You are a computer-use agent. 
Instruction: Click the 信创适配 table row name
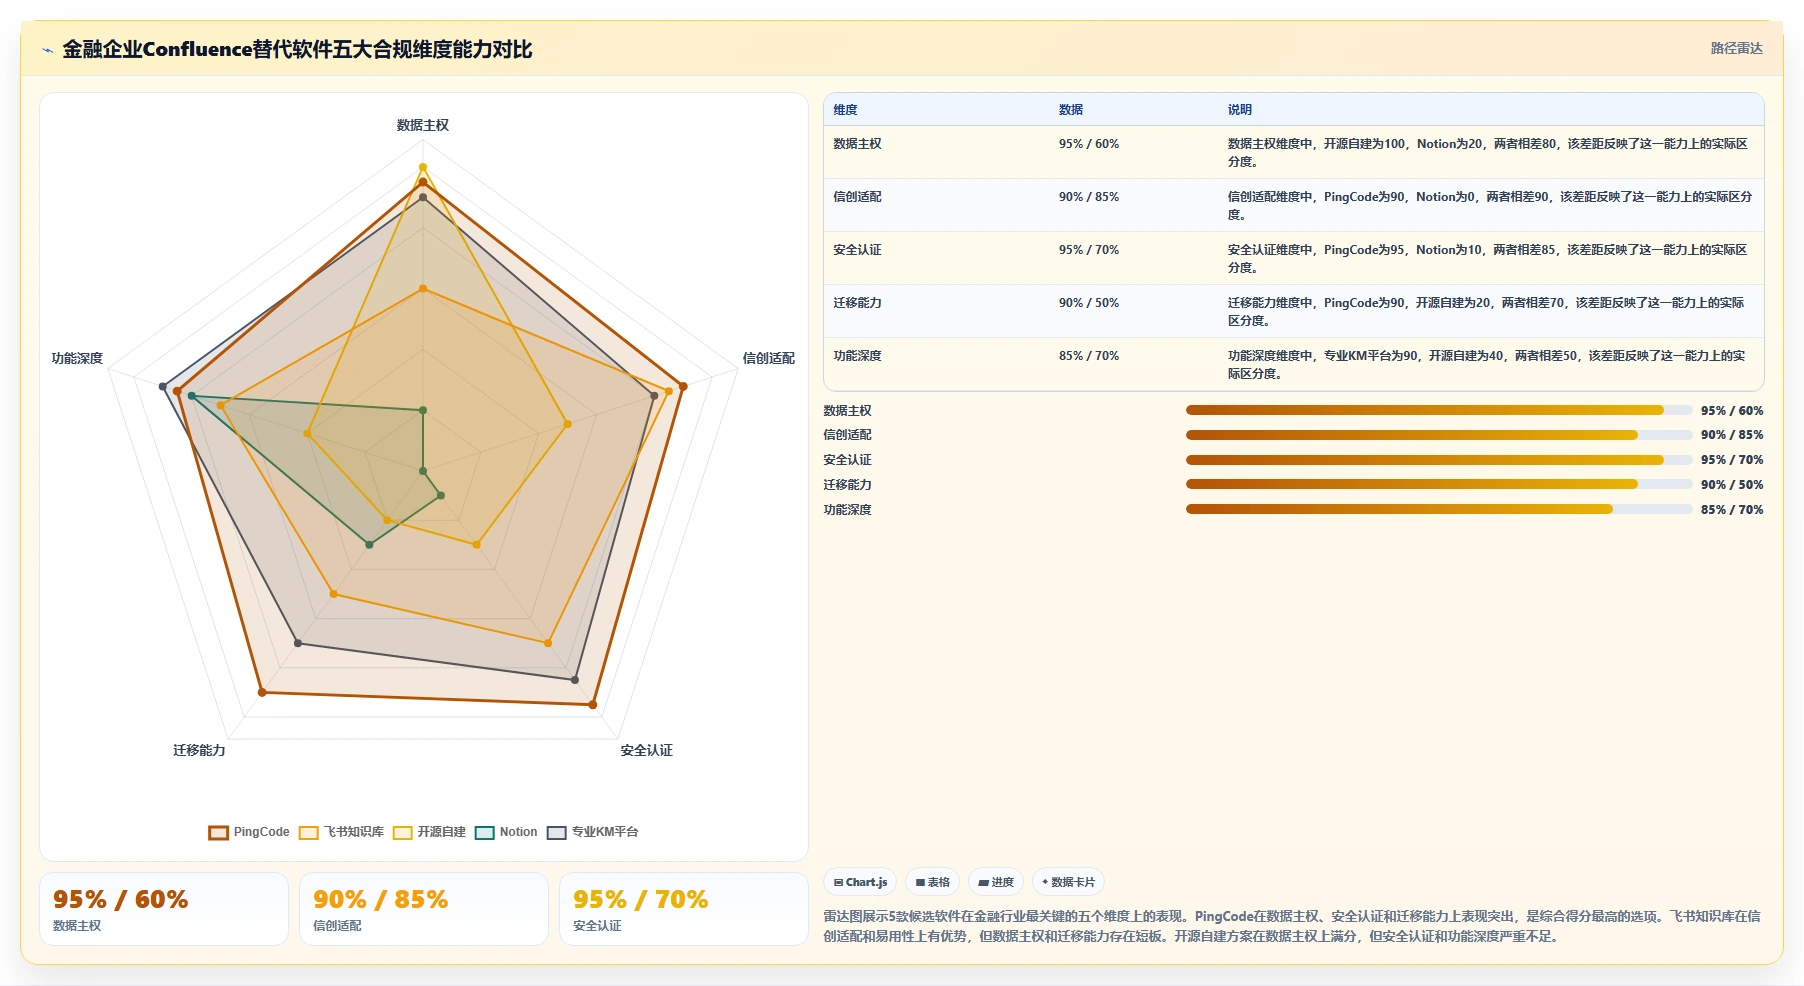click(857, 197)
